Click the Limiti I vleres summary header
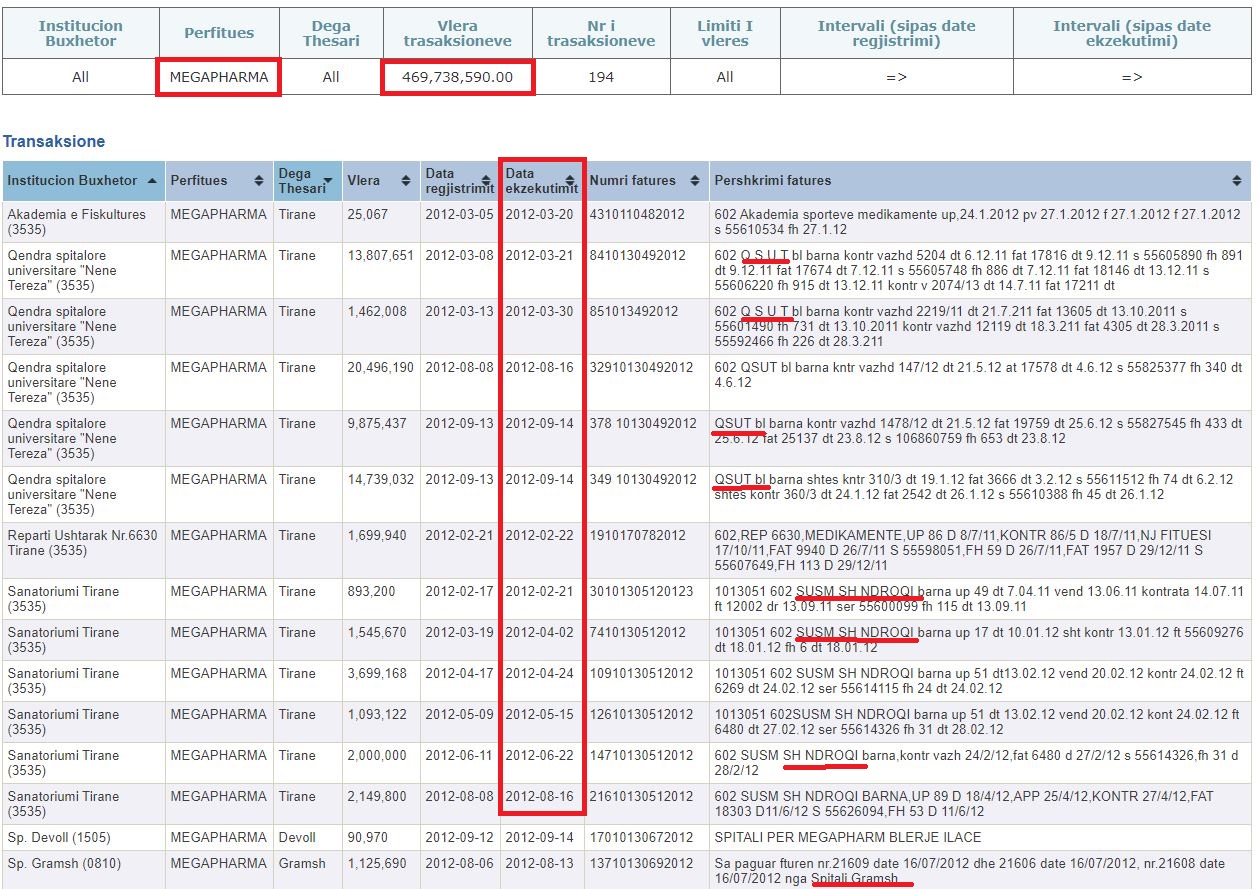 [x=724, y=33]
